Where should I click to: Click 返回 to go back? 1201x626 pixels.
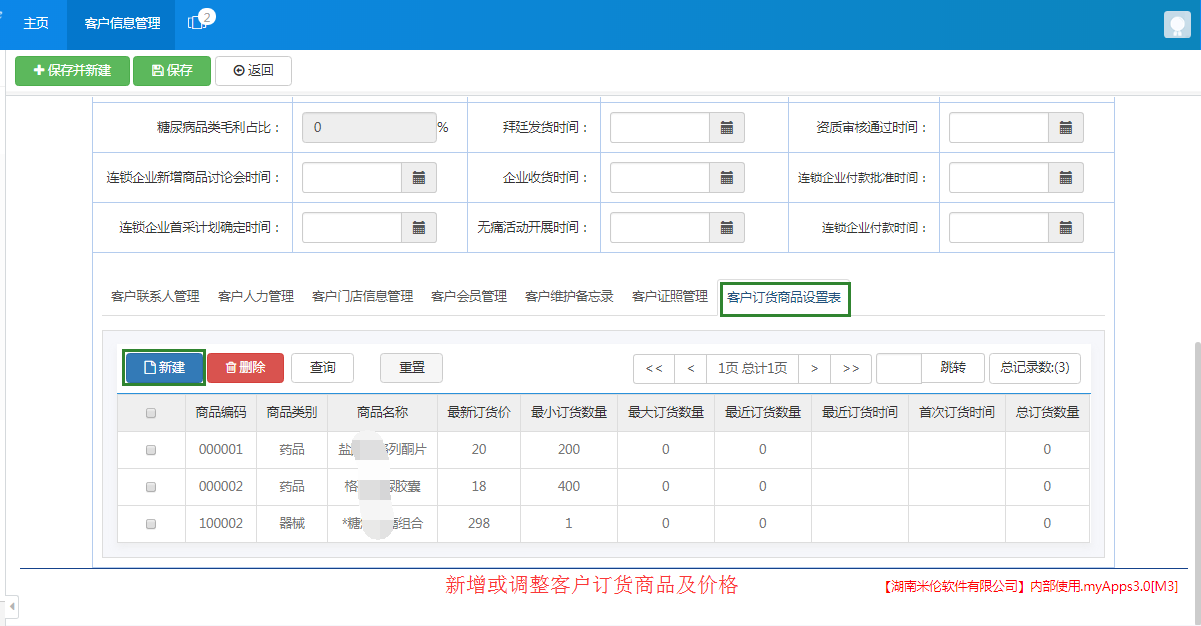point(253,70)
